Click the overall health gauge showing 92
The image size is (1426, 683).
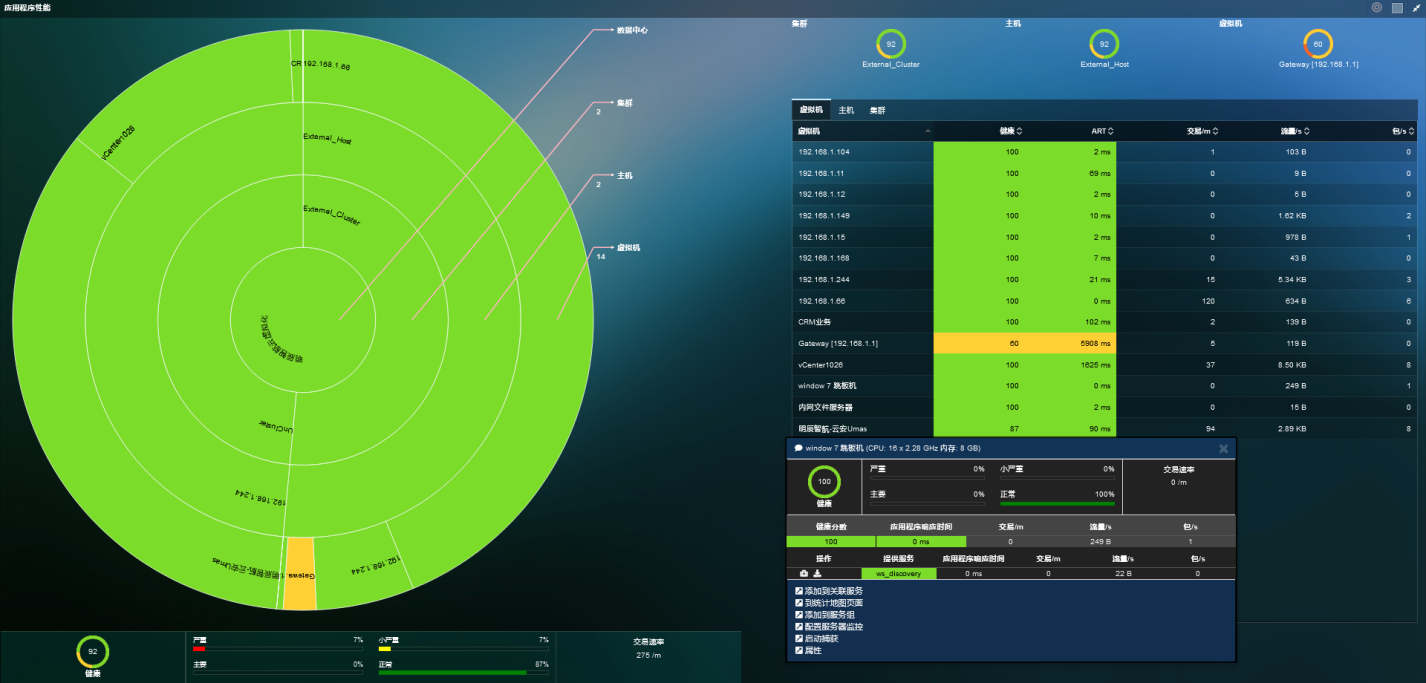(x=93, y=651)
